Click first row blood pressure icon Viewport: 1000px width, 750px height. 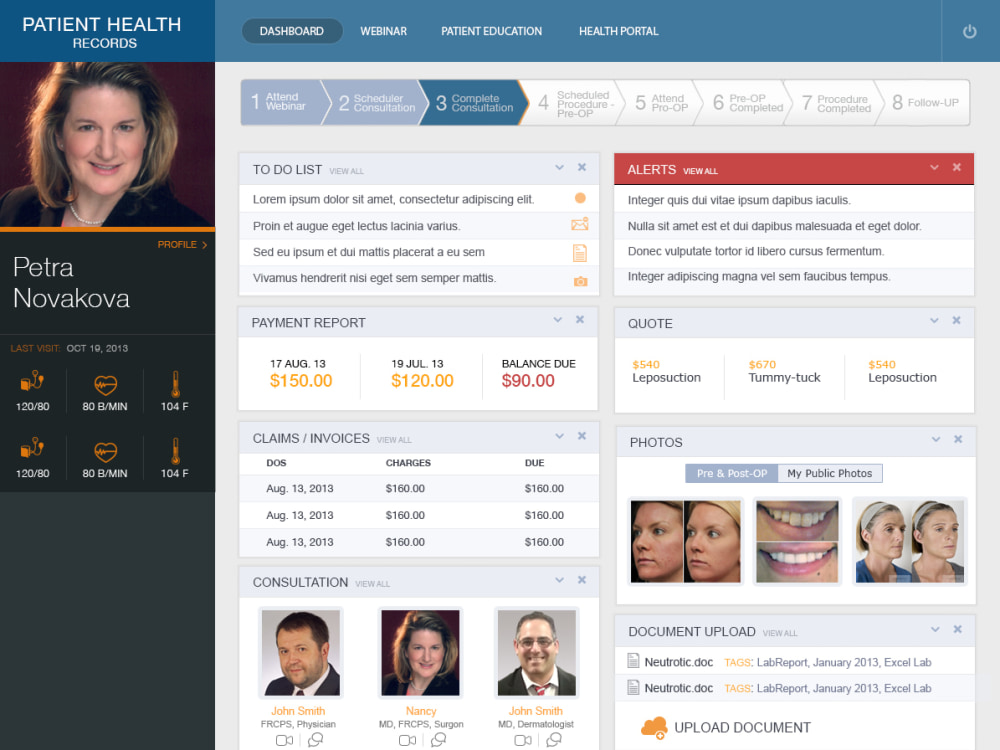click(x=32, y=381)
